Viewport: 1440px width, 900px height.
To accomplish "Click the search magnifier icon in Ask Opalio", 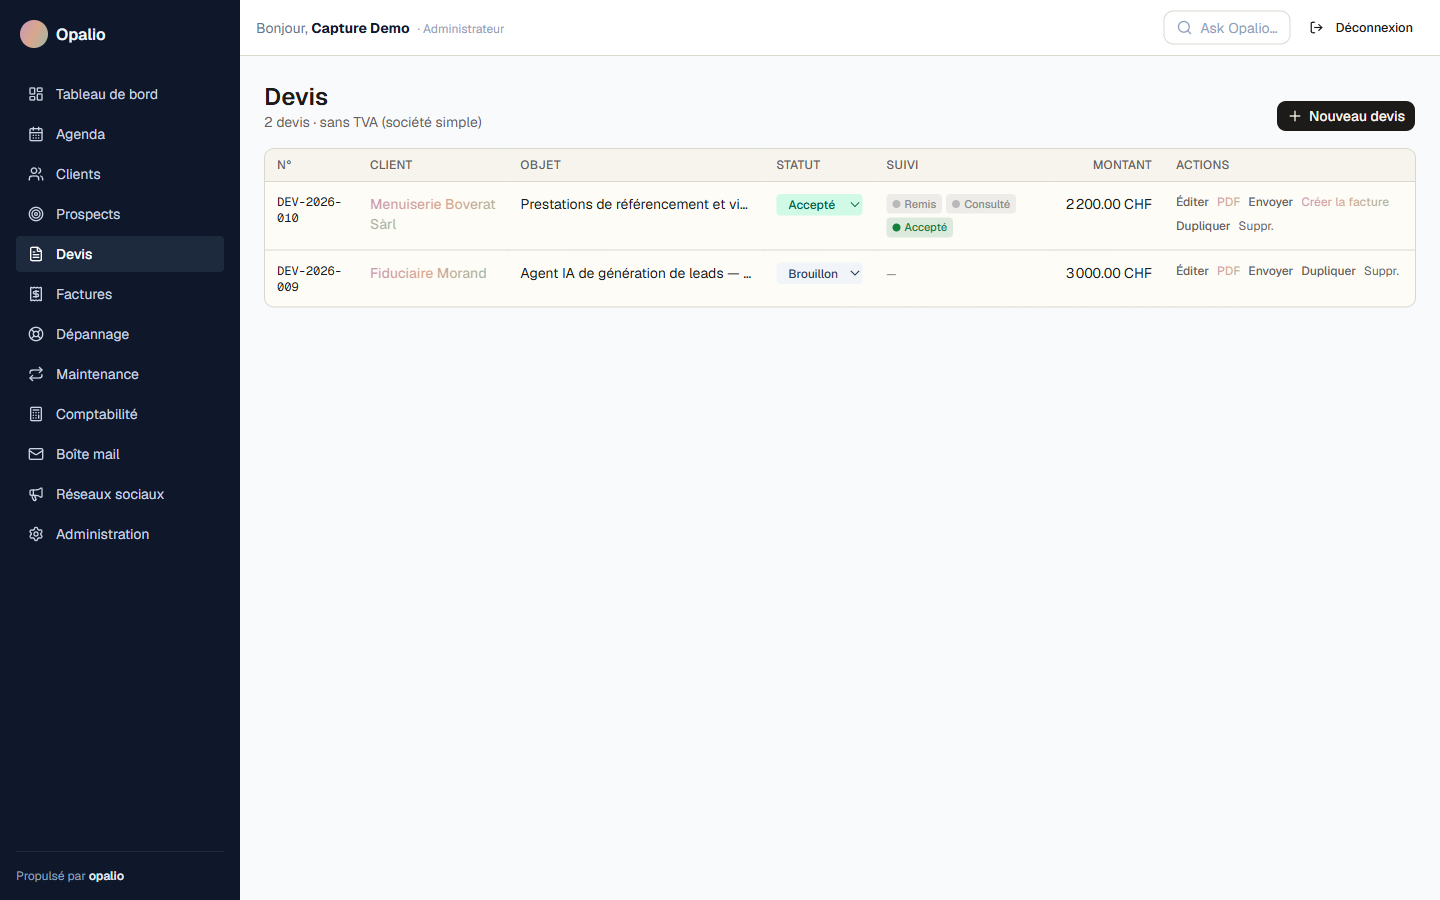I will [1184, 28].
